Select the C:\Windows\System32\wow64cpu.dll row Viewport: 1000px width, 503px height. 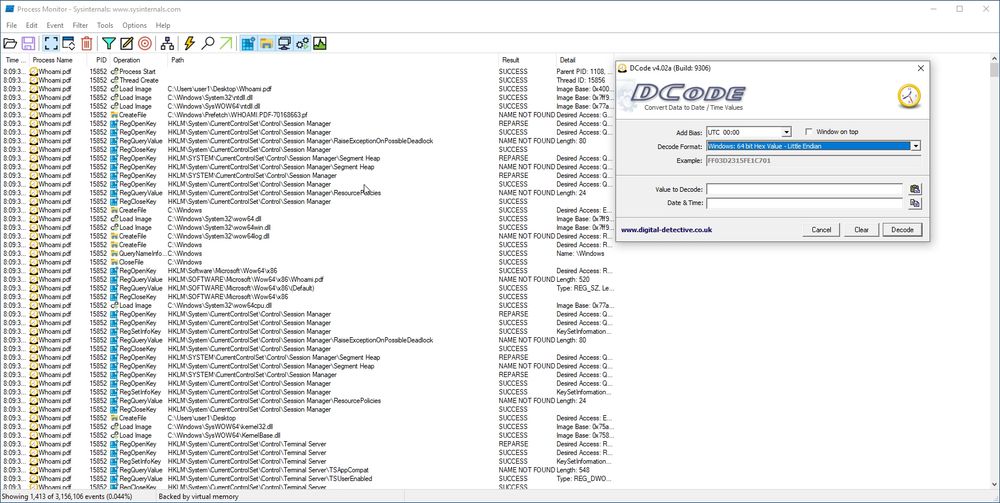(x=308, y=305)
